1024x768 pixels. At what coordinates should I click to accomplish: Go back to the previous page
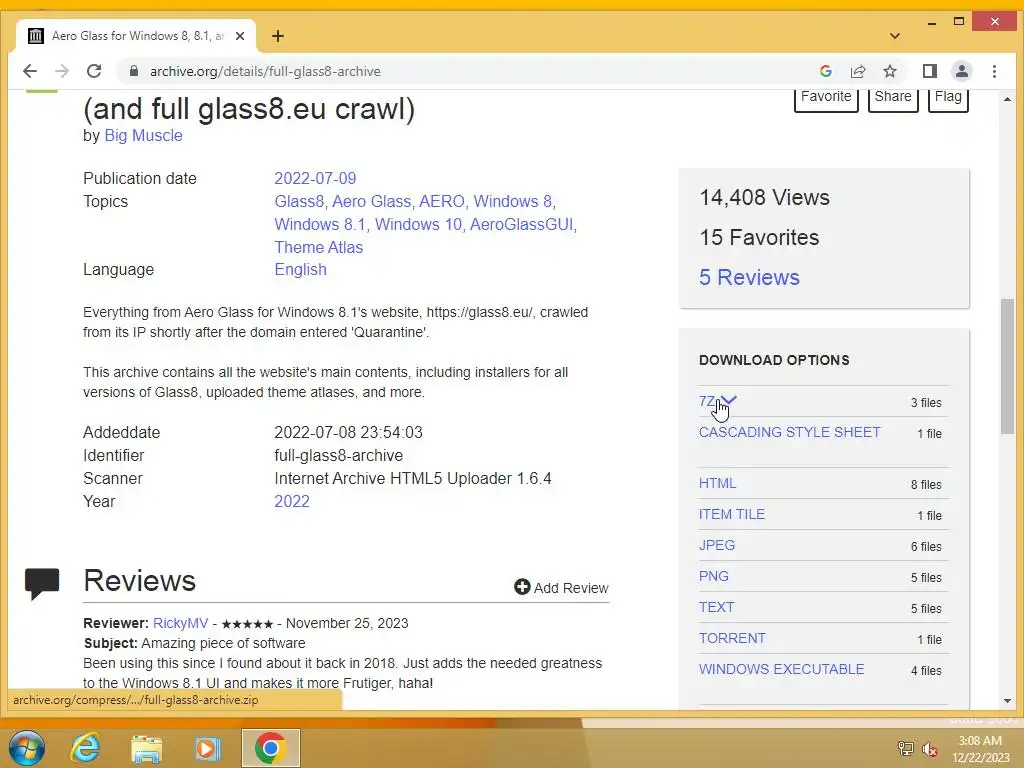click(x=30, y=71)
